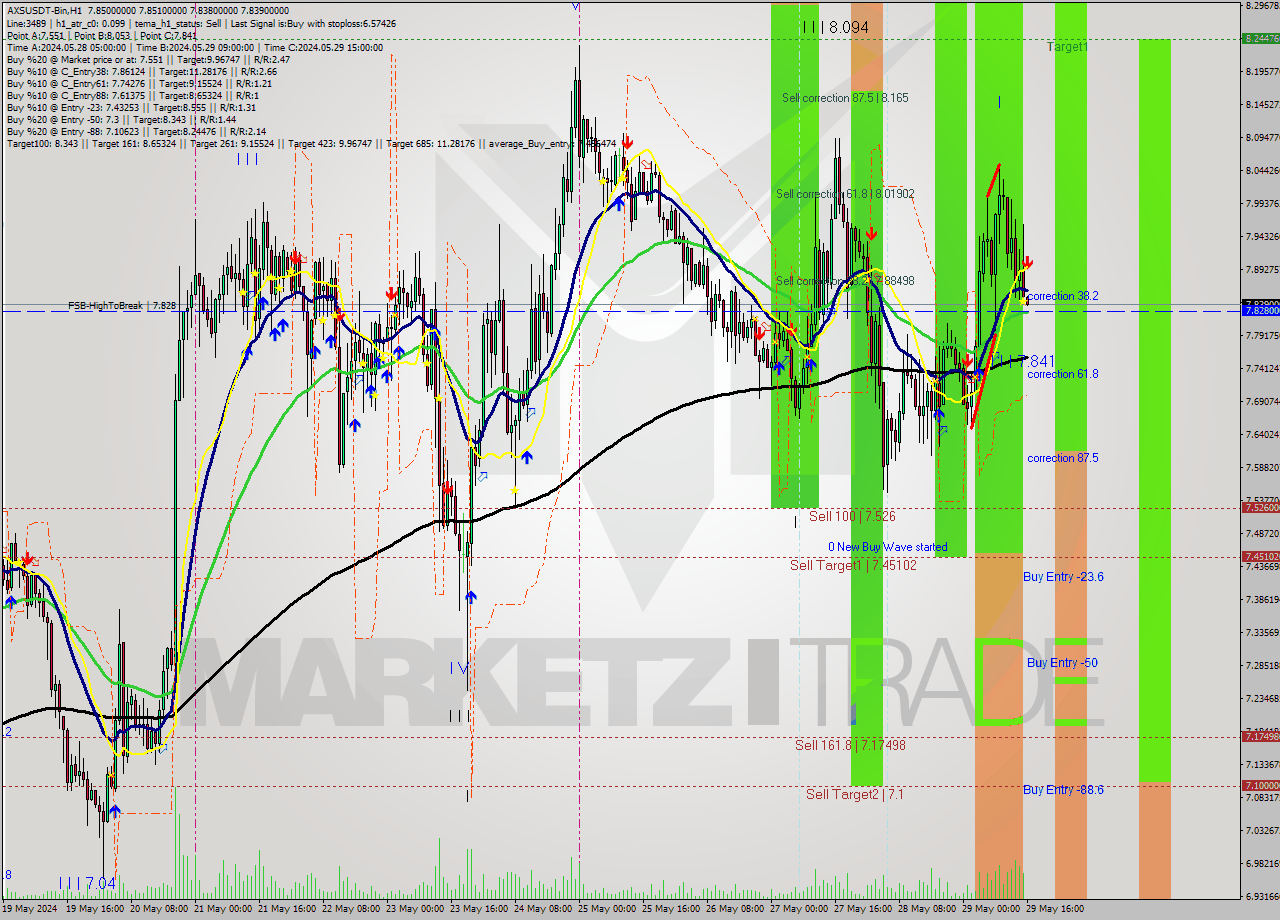The width and height of the screenshot is (1280, 920).
Task: Select the FSB-HighToBreak 7.828 label
Action: [122, 305]
